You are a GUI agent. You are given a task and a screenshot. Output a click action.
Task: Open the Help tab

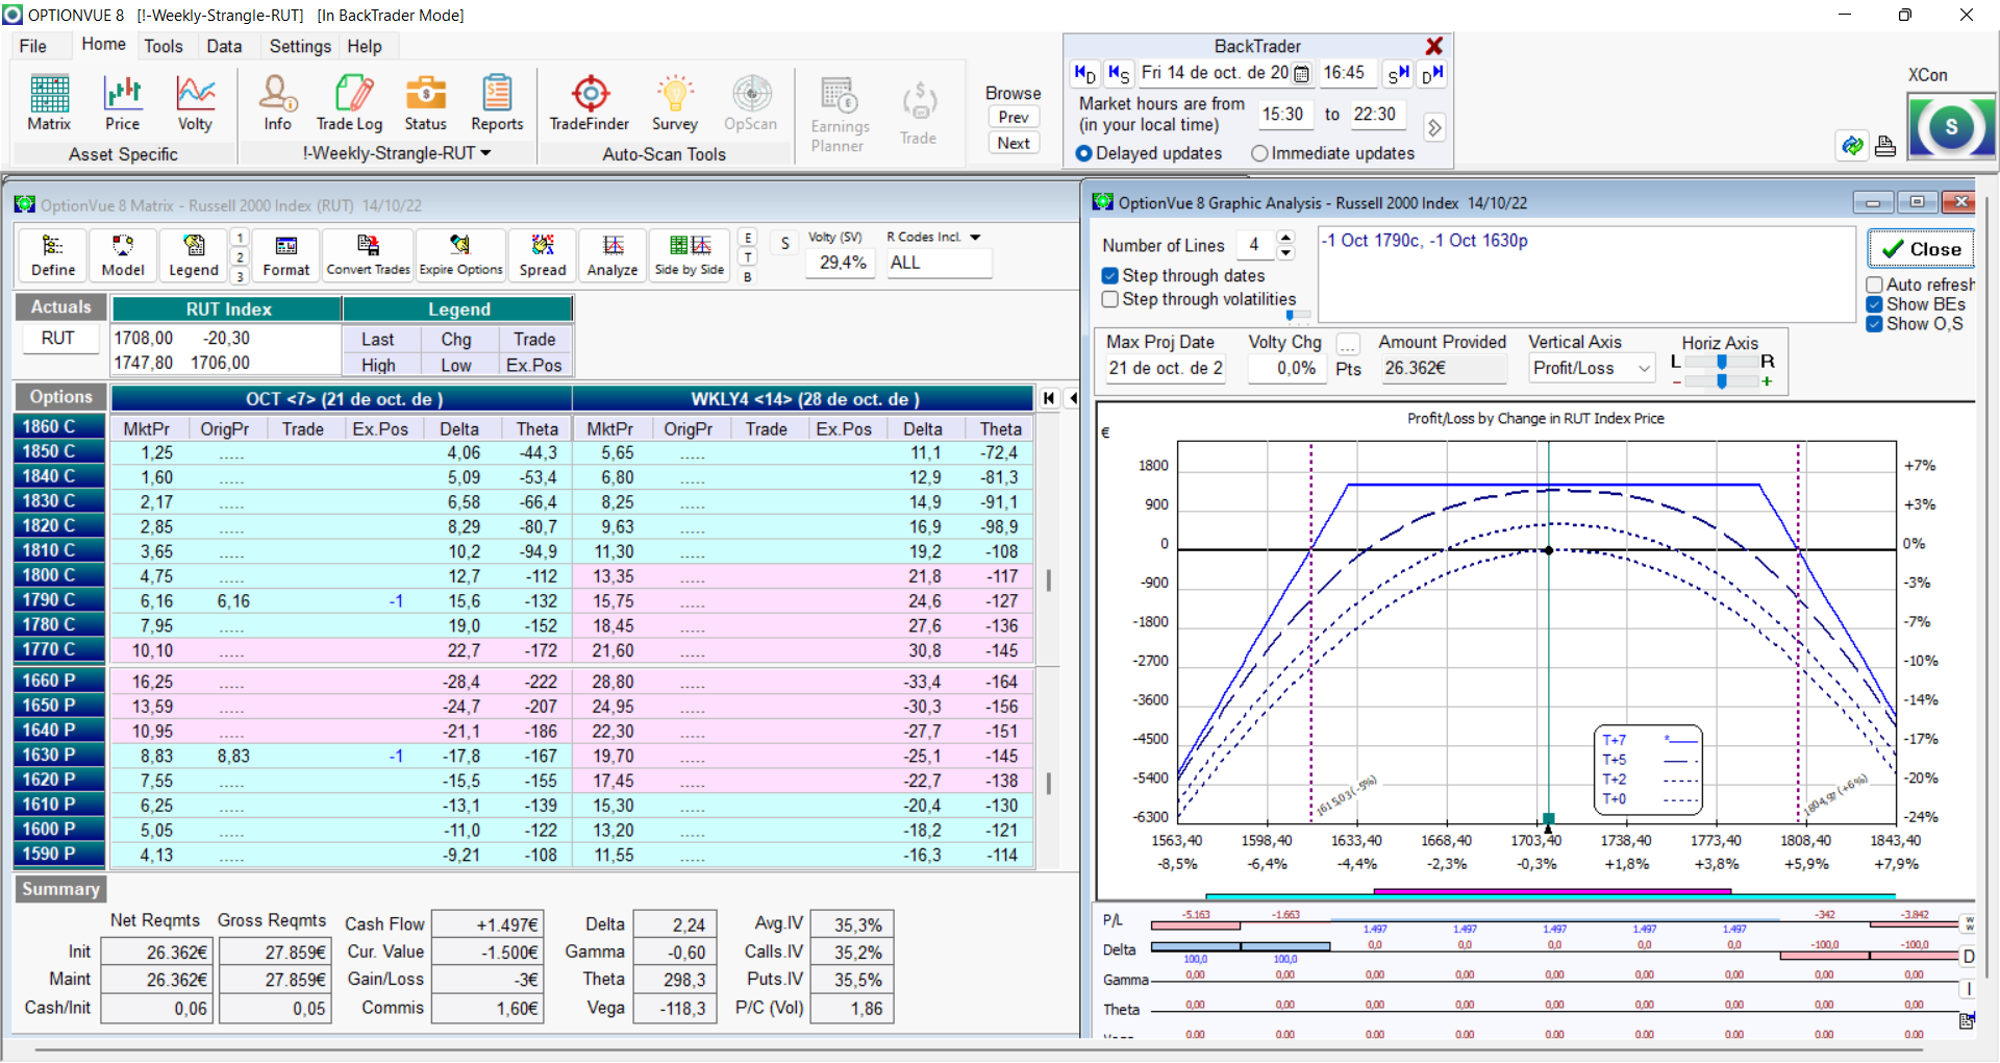(364, 46)
